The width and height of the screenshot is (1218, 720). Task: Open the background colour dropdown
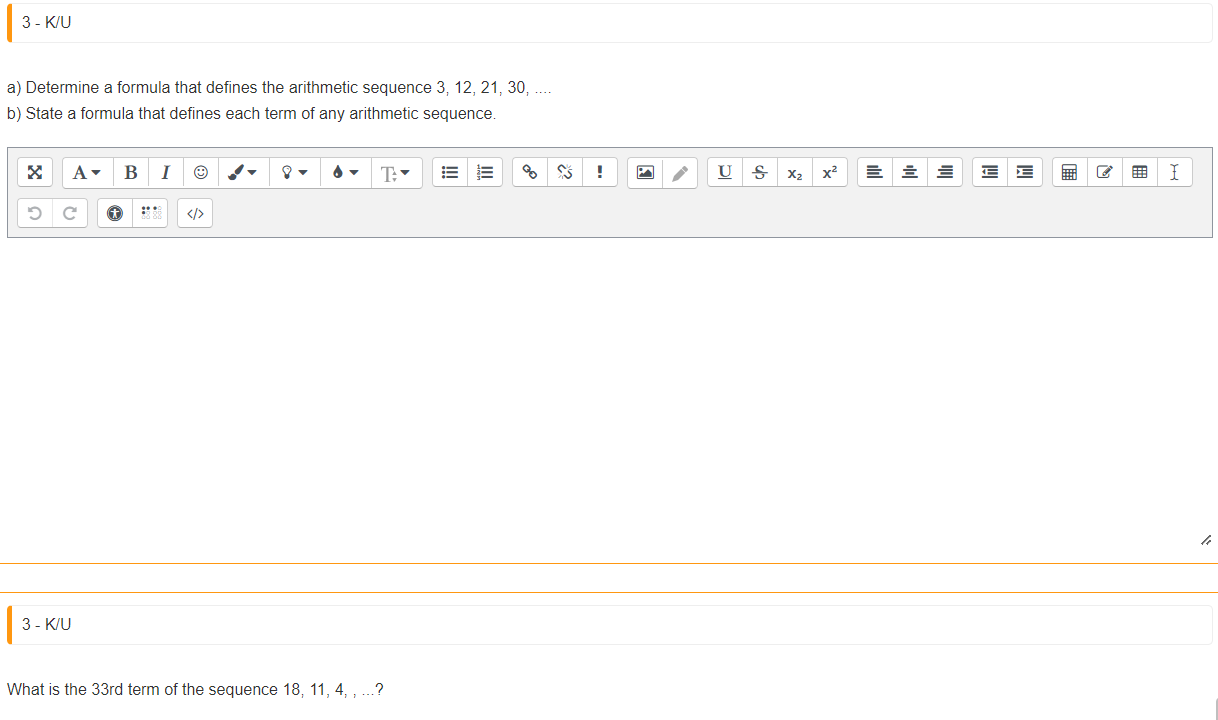click(x=344, y=172)
